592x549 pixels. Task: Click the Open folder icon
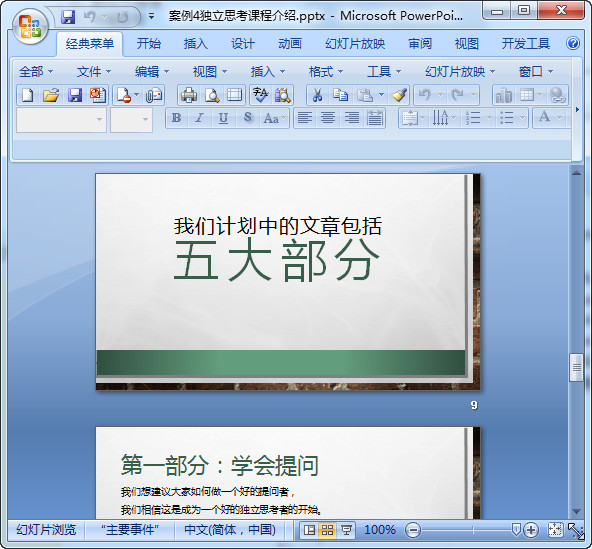tap(51, 95)
